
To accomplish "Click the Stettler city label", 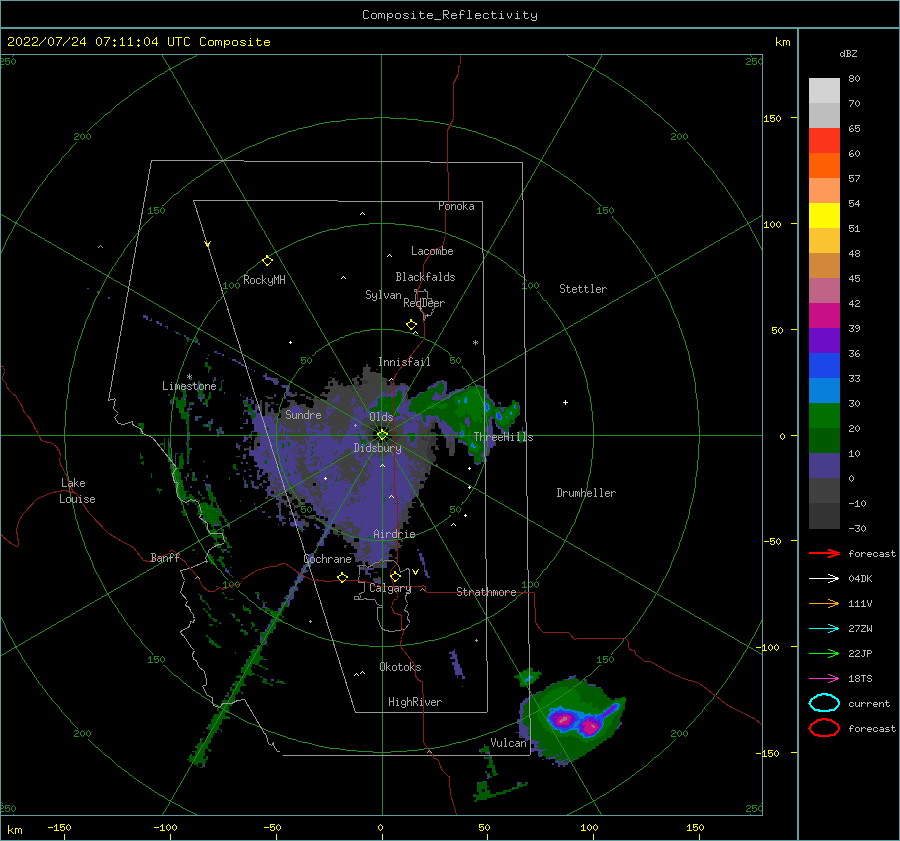I will [x=583, y=289].
